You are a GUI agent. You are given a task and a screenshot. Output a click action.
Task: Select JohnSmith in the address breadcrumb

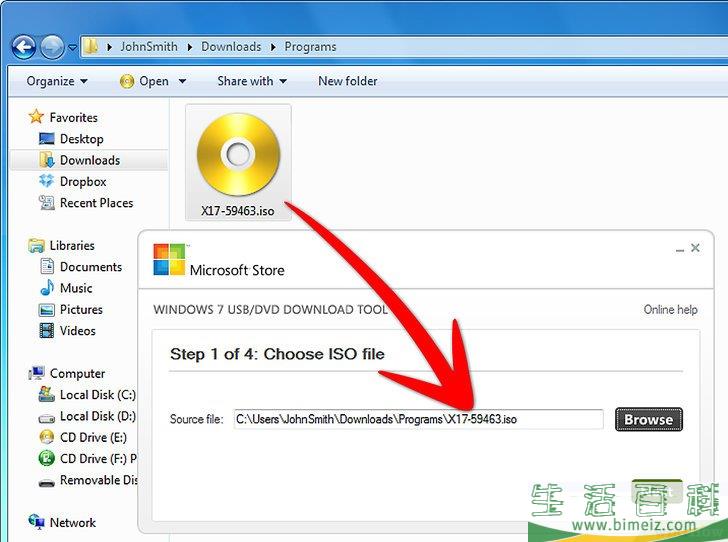(x=149, y=46)
